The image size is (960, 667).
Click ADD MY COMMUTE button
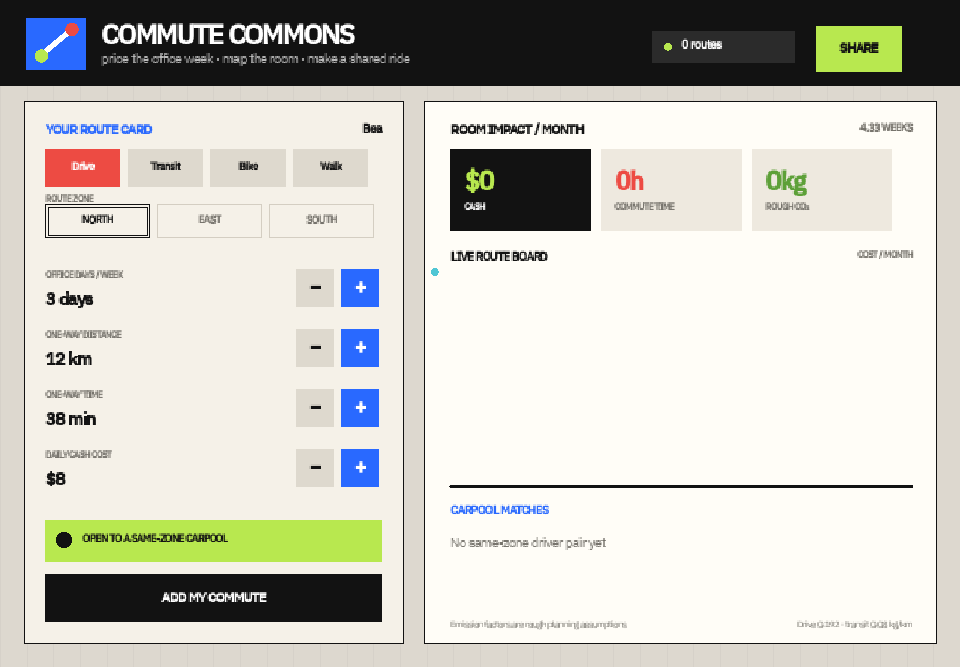pos(214,598)
